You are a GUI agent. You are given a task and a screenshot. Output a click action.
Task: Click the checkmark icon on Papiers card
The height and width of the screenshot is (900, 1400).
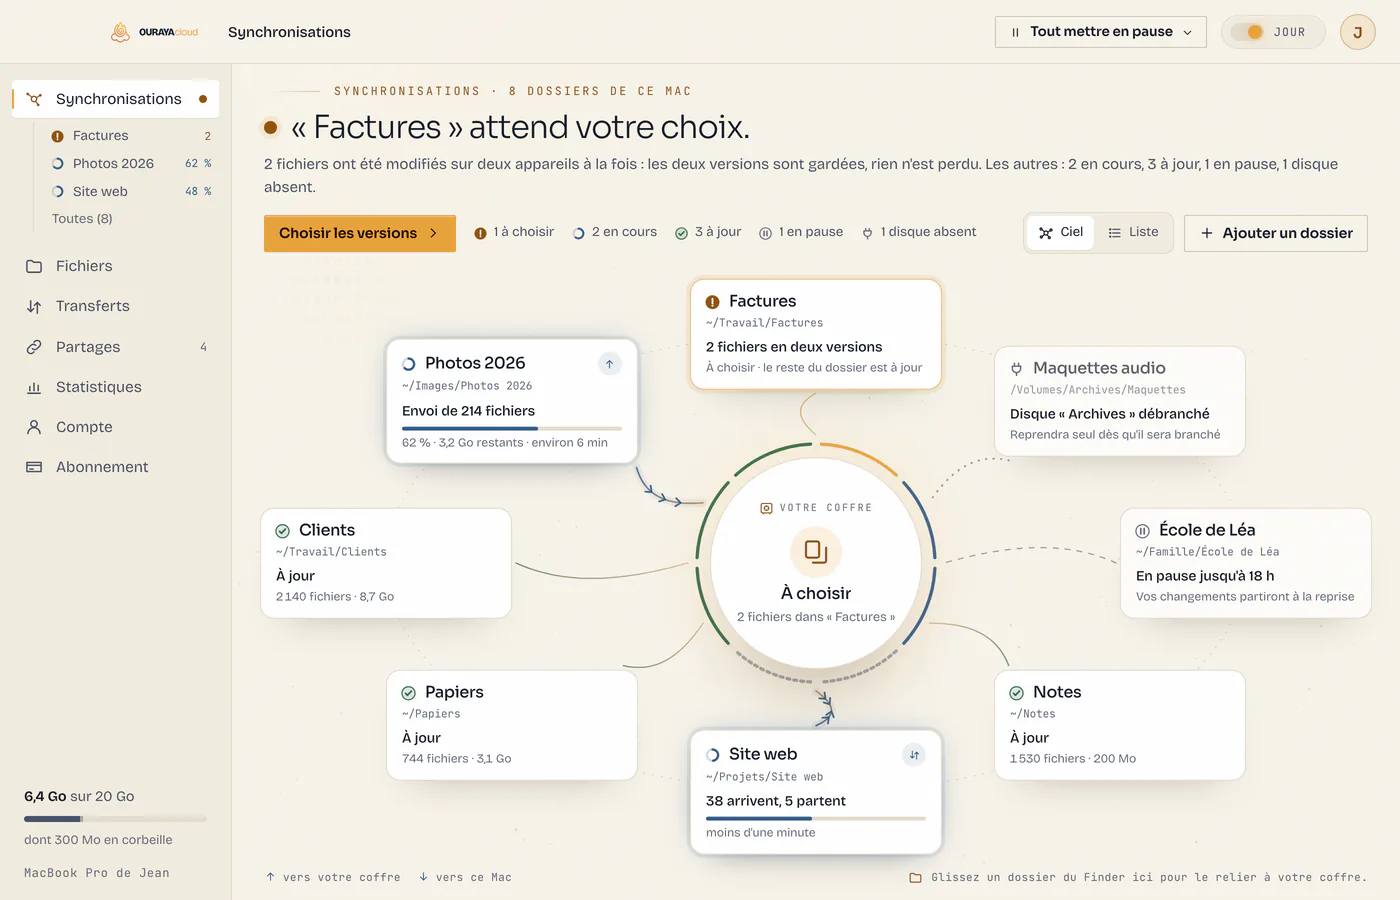409,693
